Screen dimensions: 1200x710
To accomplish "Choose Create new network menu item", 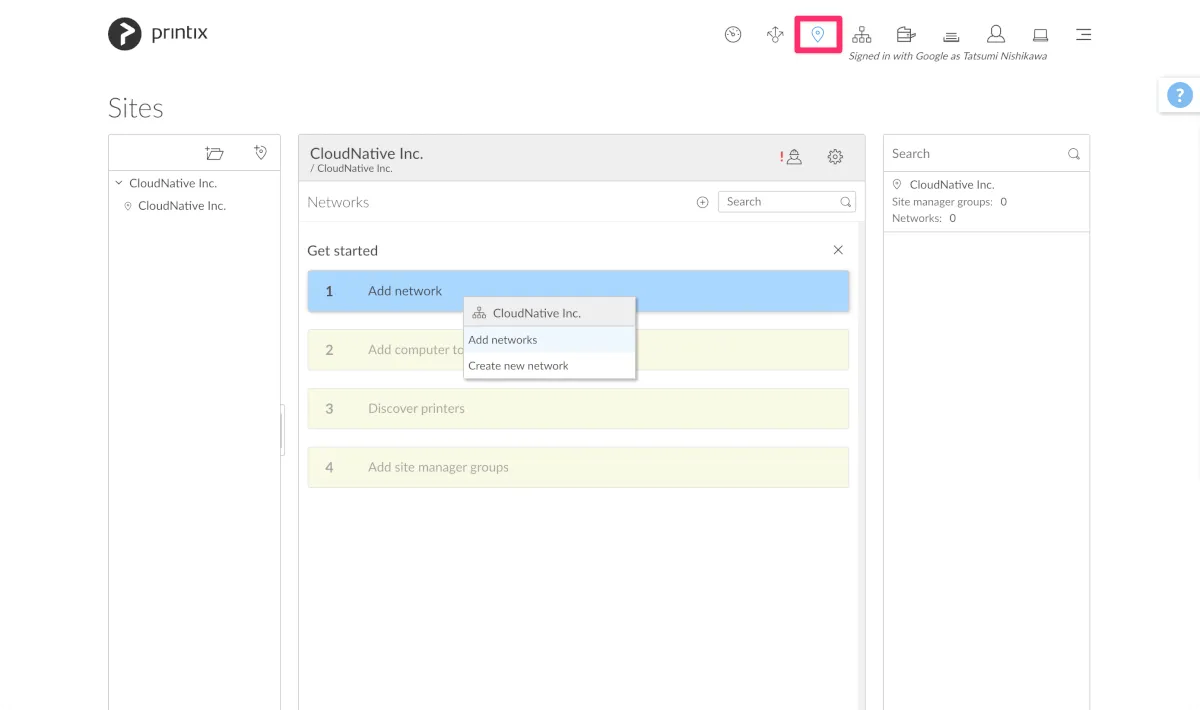I will (518, 366).
